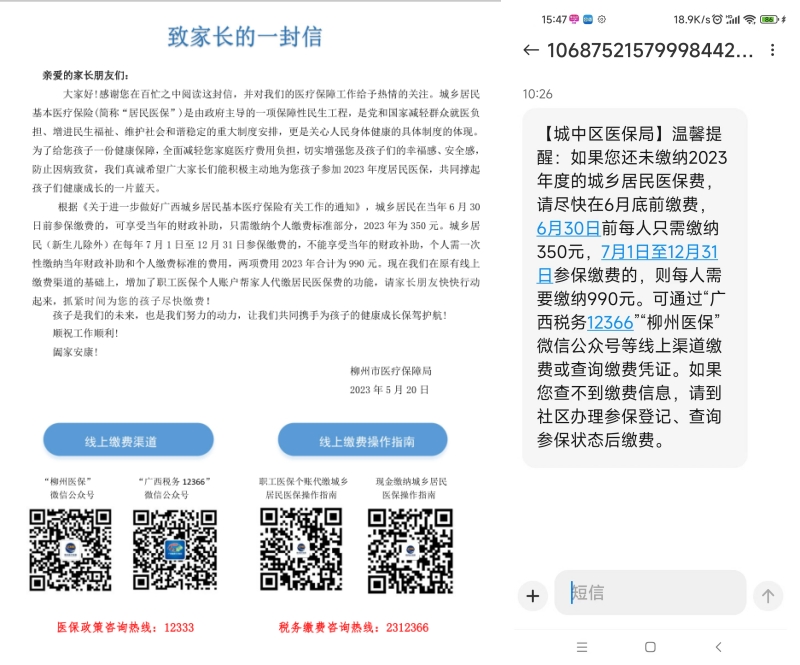Tap the Android recent apps navigation icon

(581, 647)
